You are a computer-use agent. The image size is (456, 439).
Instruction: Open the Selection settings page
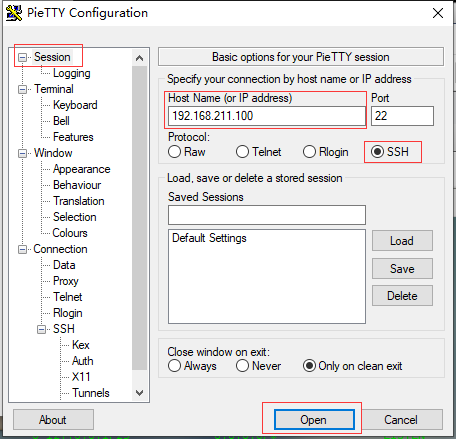[x=75, y=217]
